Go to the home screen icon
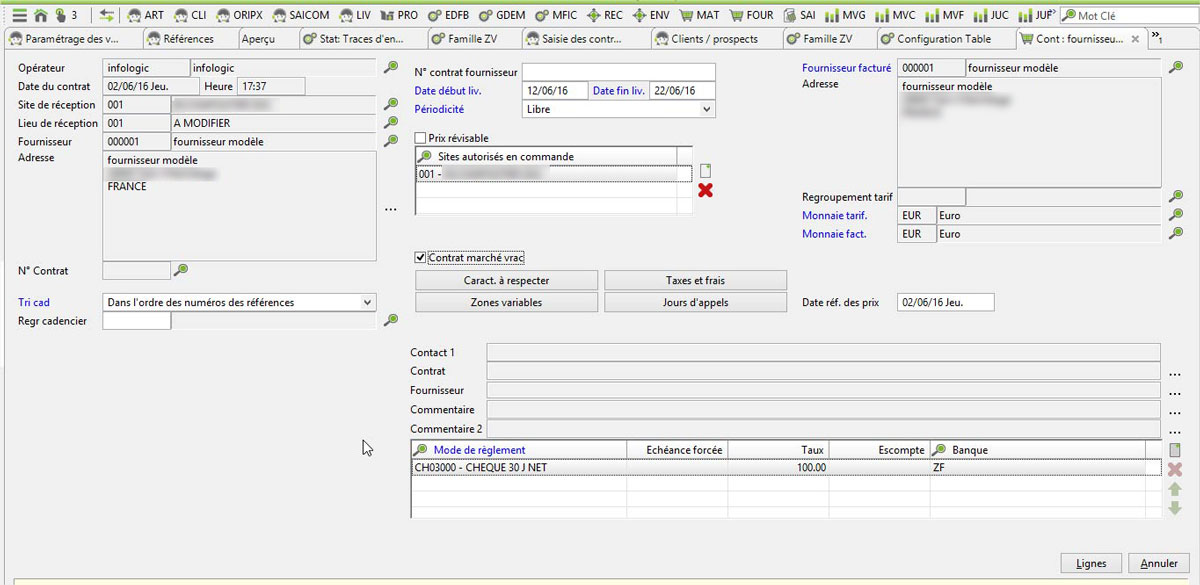 coord(41,15)
